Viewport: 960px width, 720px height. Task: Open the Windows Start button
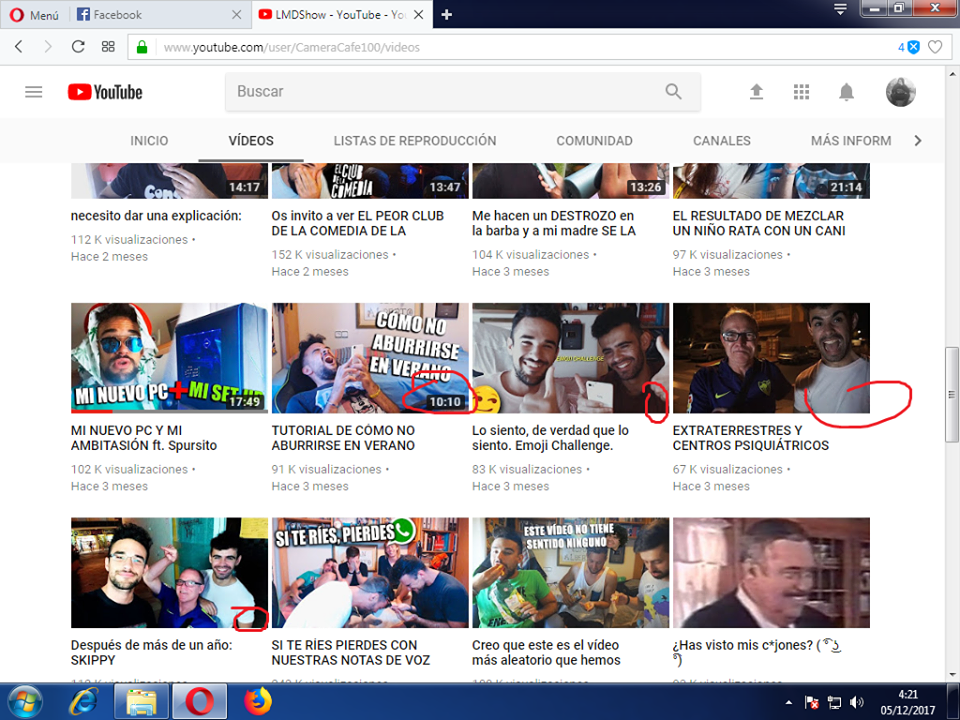pos(24,702)
